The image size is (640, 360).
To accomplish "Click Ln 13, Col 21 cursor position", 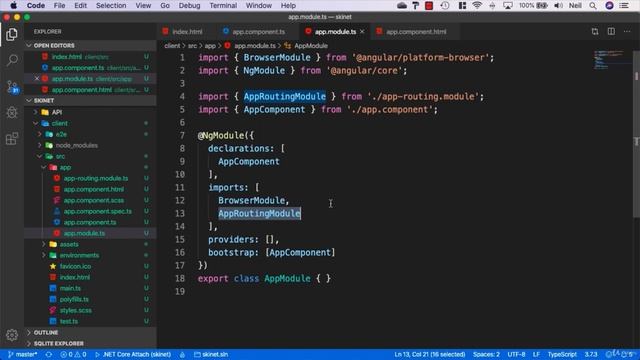I will pyautogui.click(x=429, y=354).
